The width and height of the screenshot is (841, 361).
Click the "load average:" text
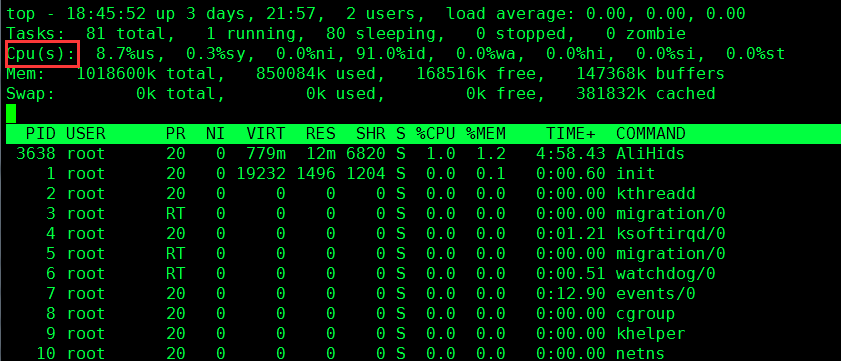(510, 14)
